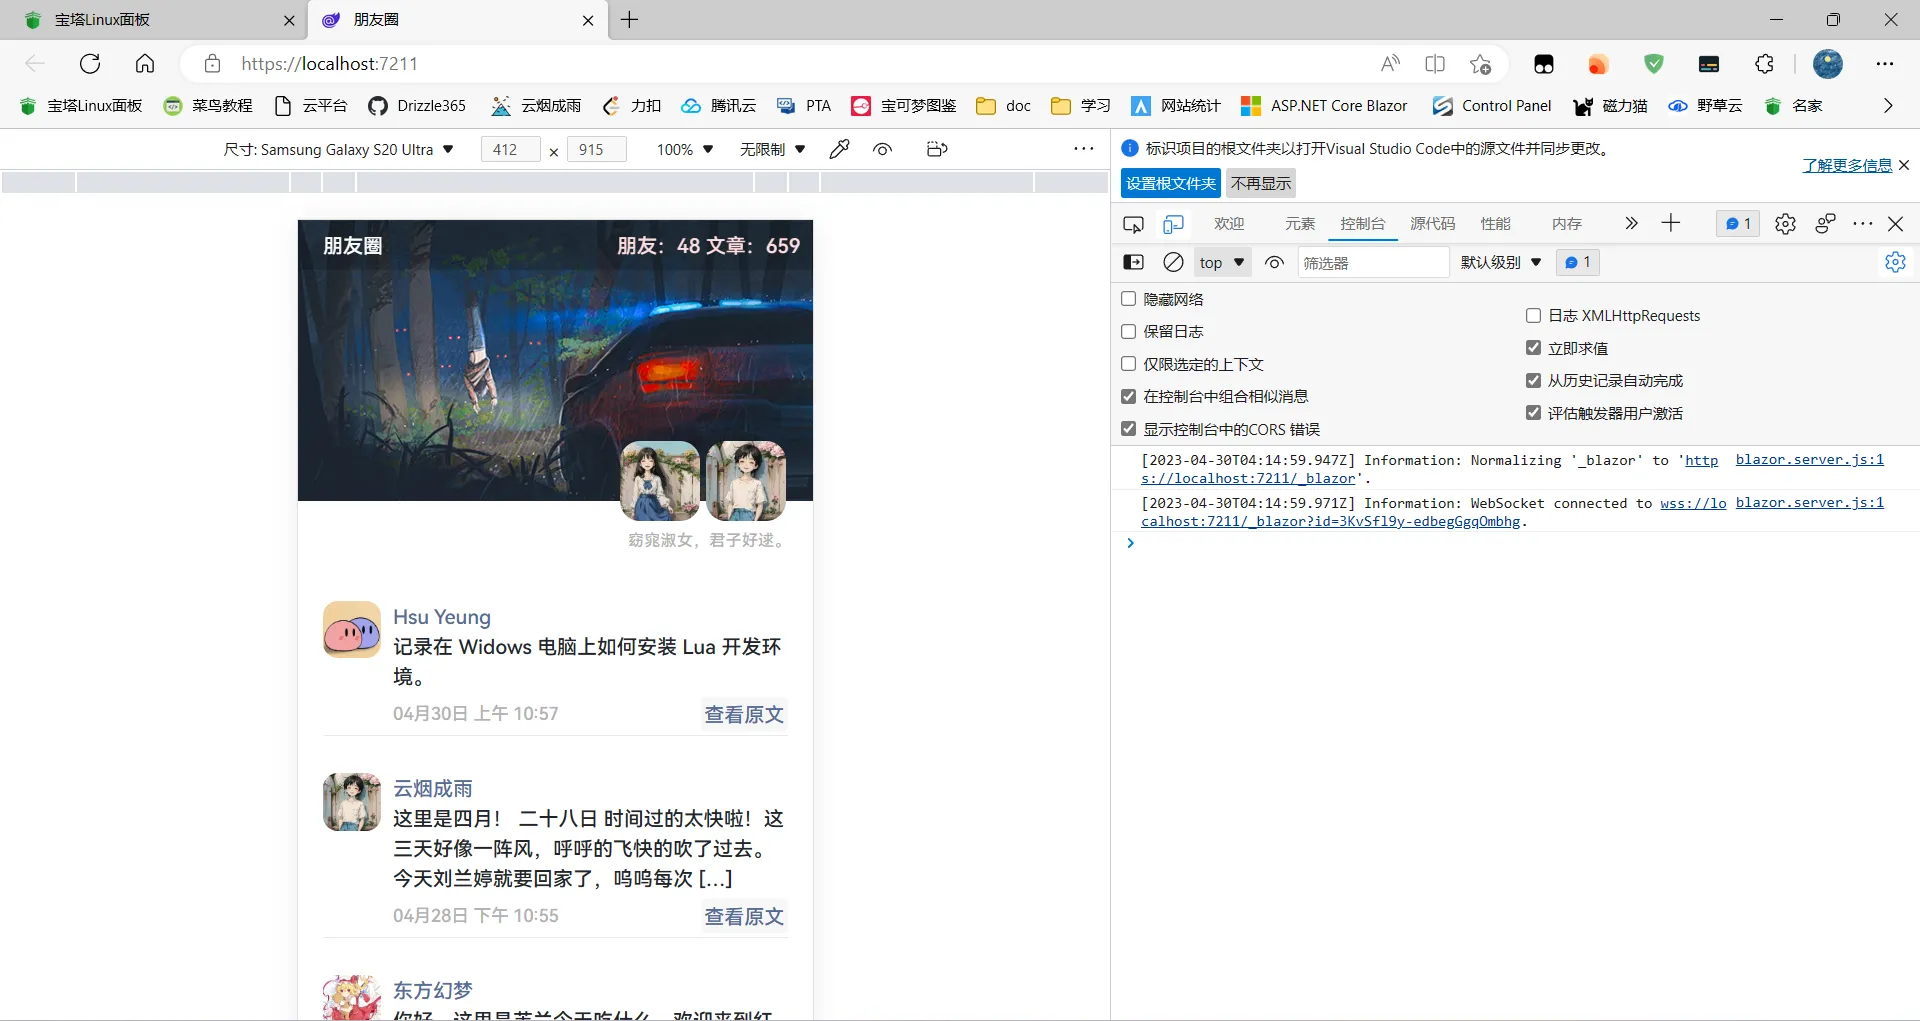
Task: Switch to the 性能 DevTools tab
Action: click(x=1496, y=224)
